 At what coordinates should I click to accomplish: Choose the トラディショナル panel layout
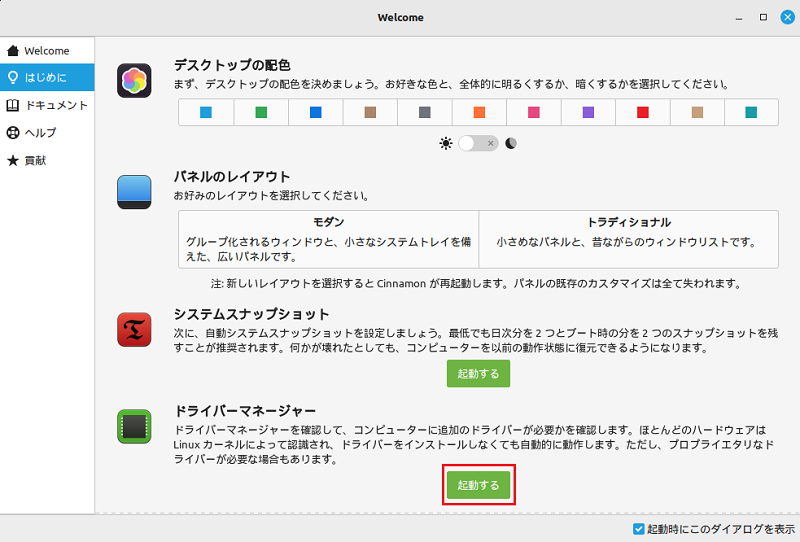pos(629,239)
